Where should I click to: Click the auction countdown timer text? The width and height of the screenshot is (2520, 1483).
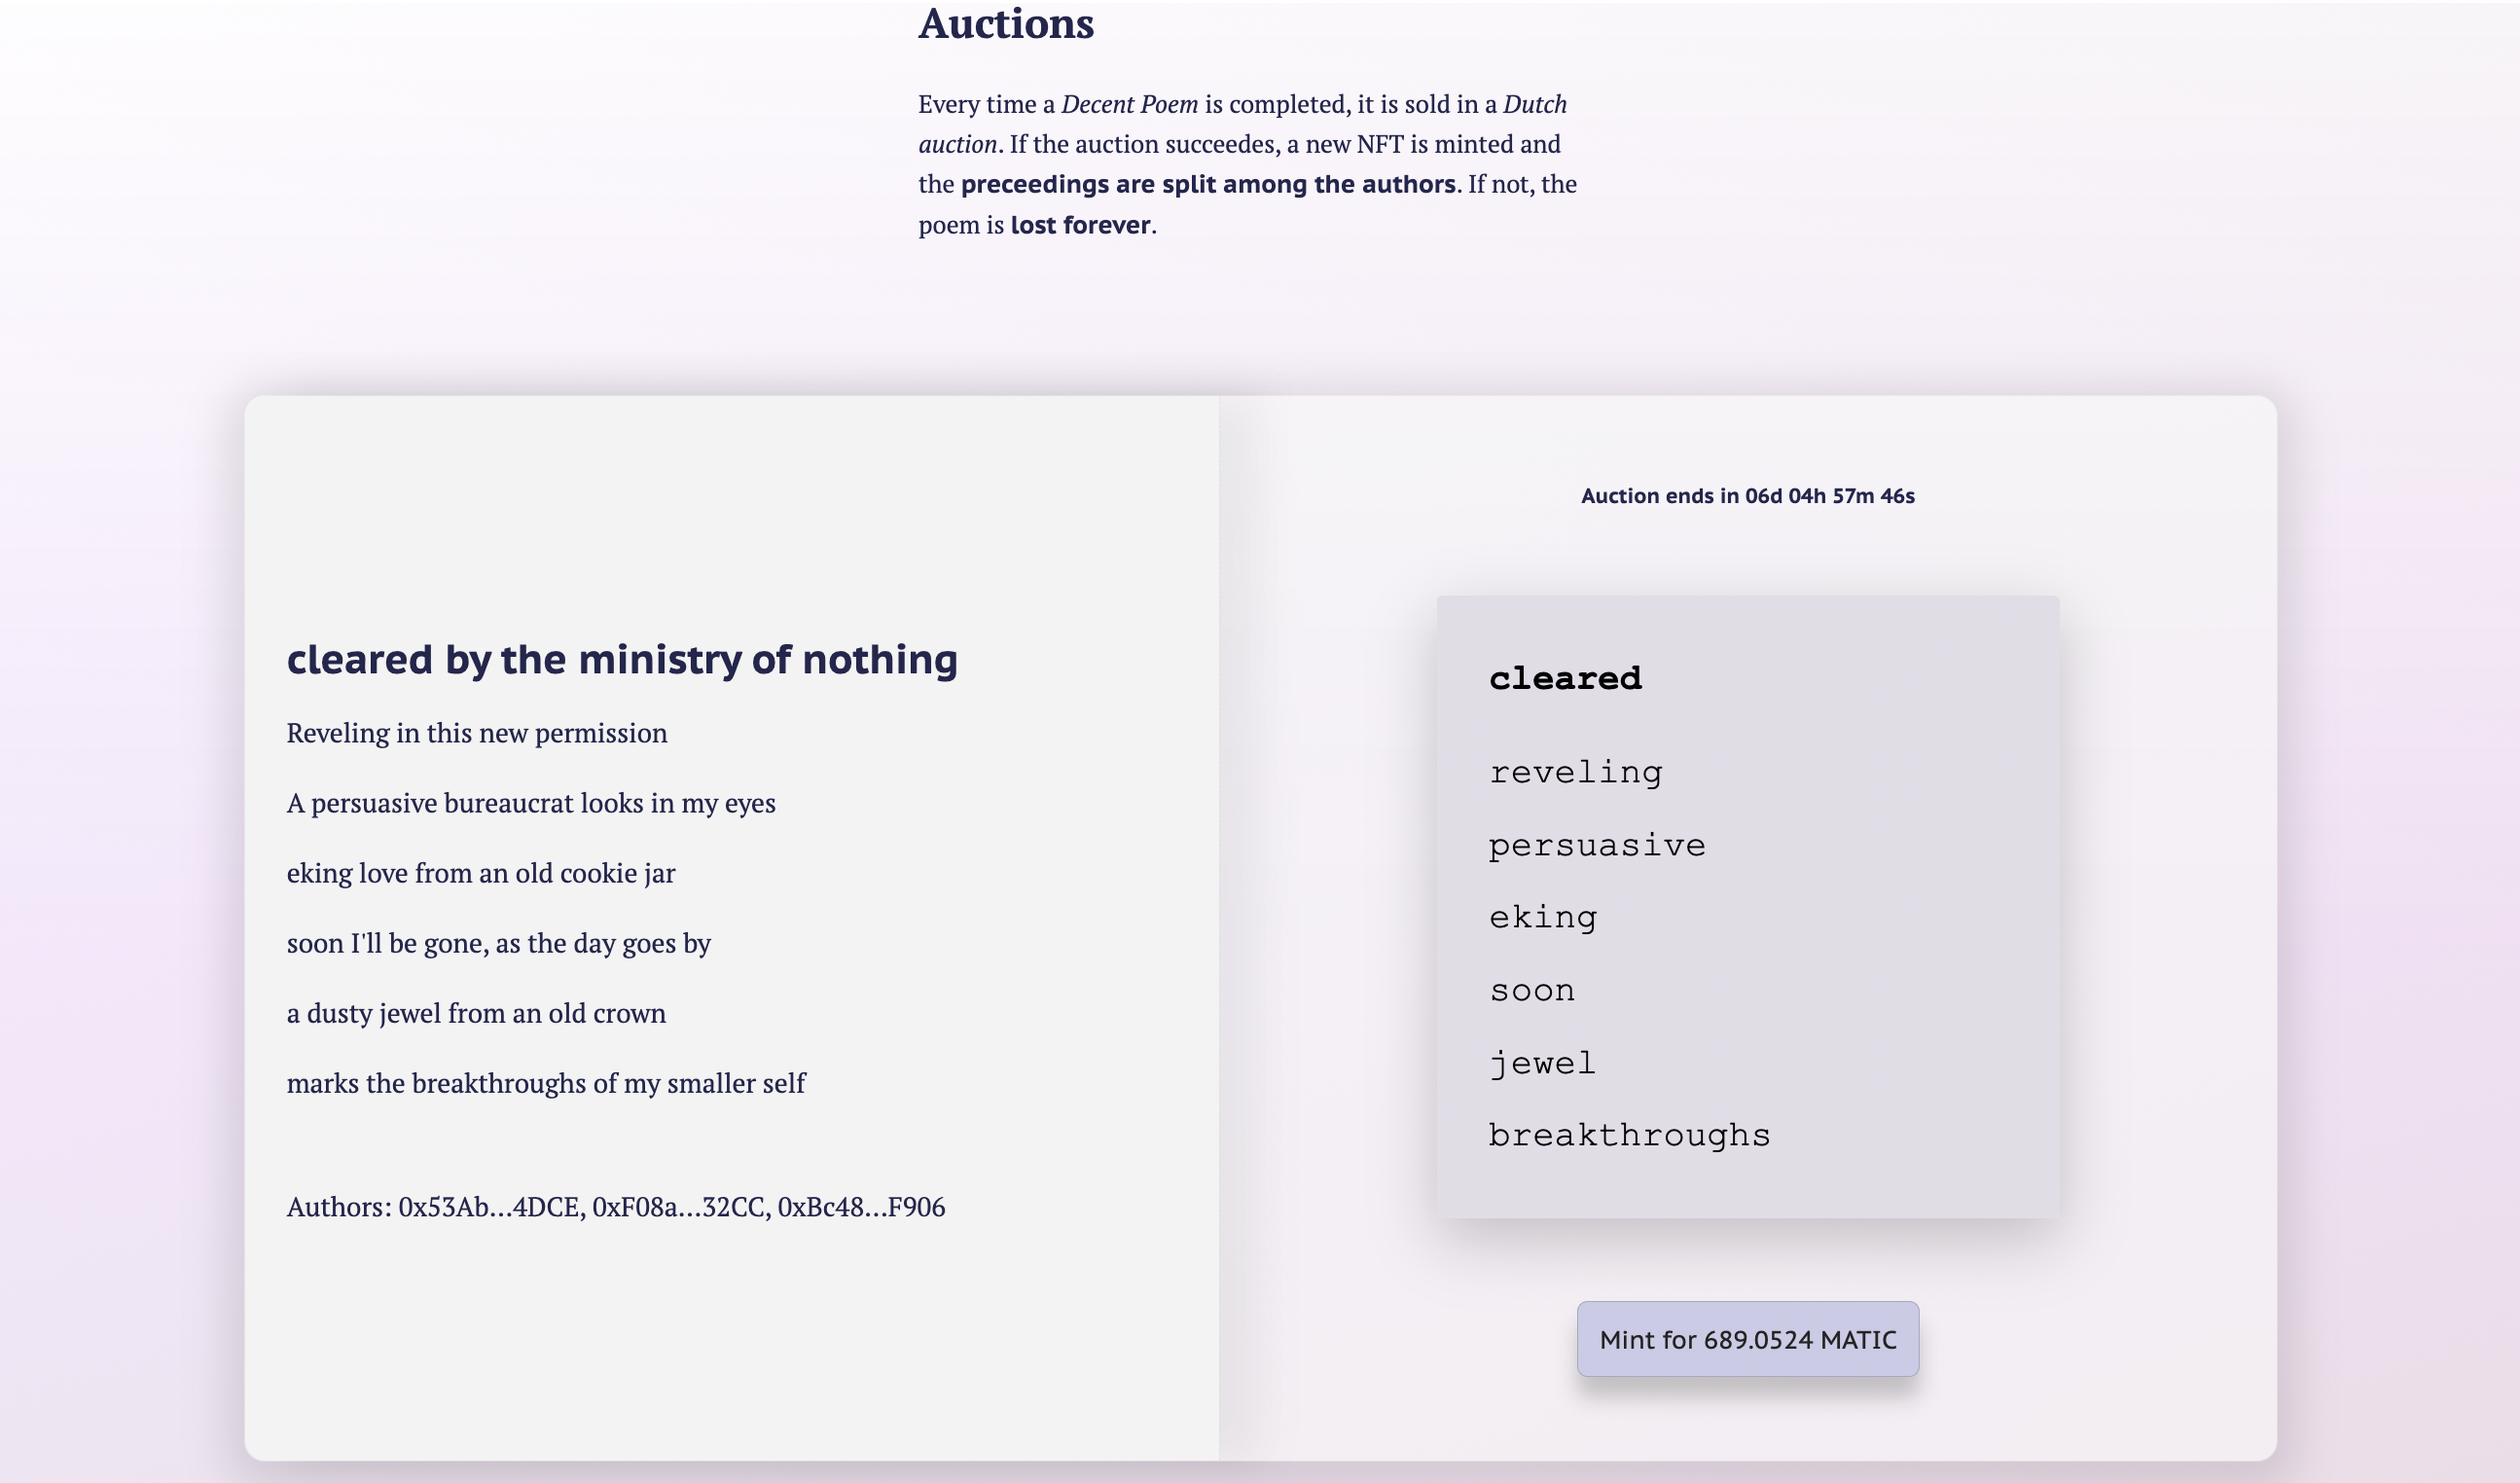click(1747, 496)
